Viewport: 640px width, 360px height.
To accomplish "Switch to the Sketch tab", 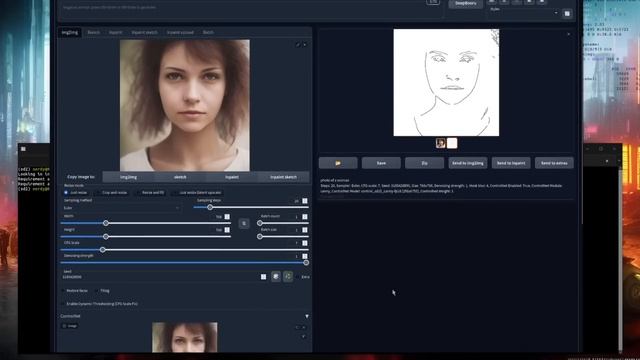I will [93, 32].
